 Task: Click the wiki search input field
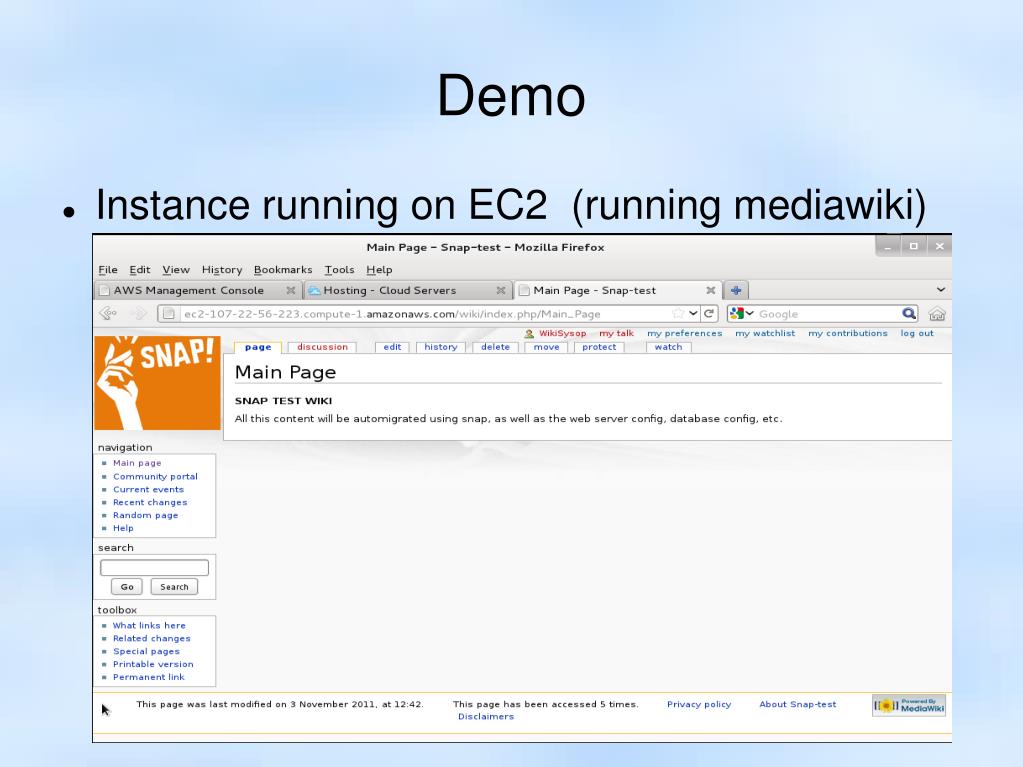pyautogui.click(x=154, y=567)
